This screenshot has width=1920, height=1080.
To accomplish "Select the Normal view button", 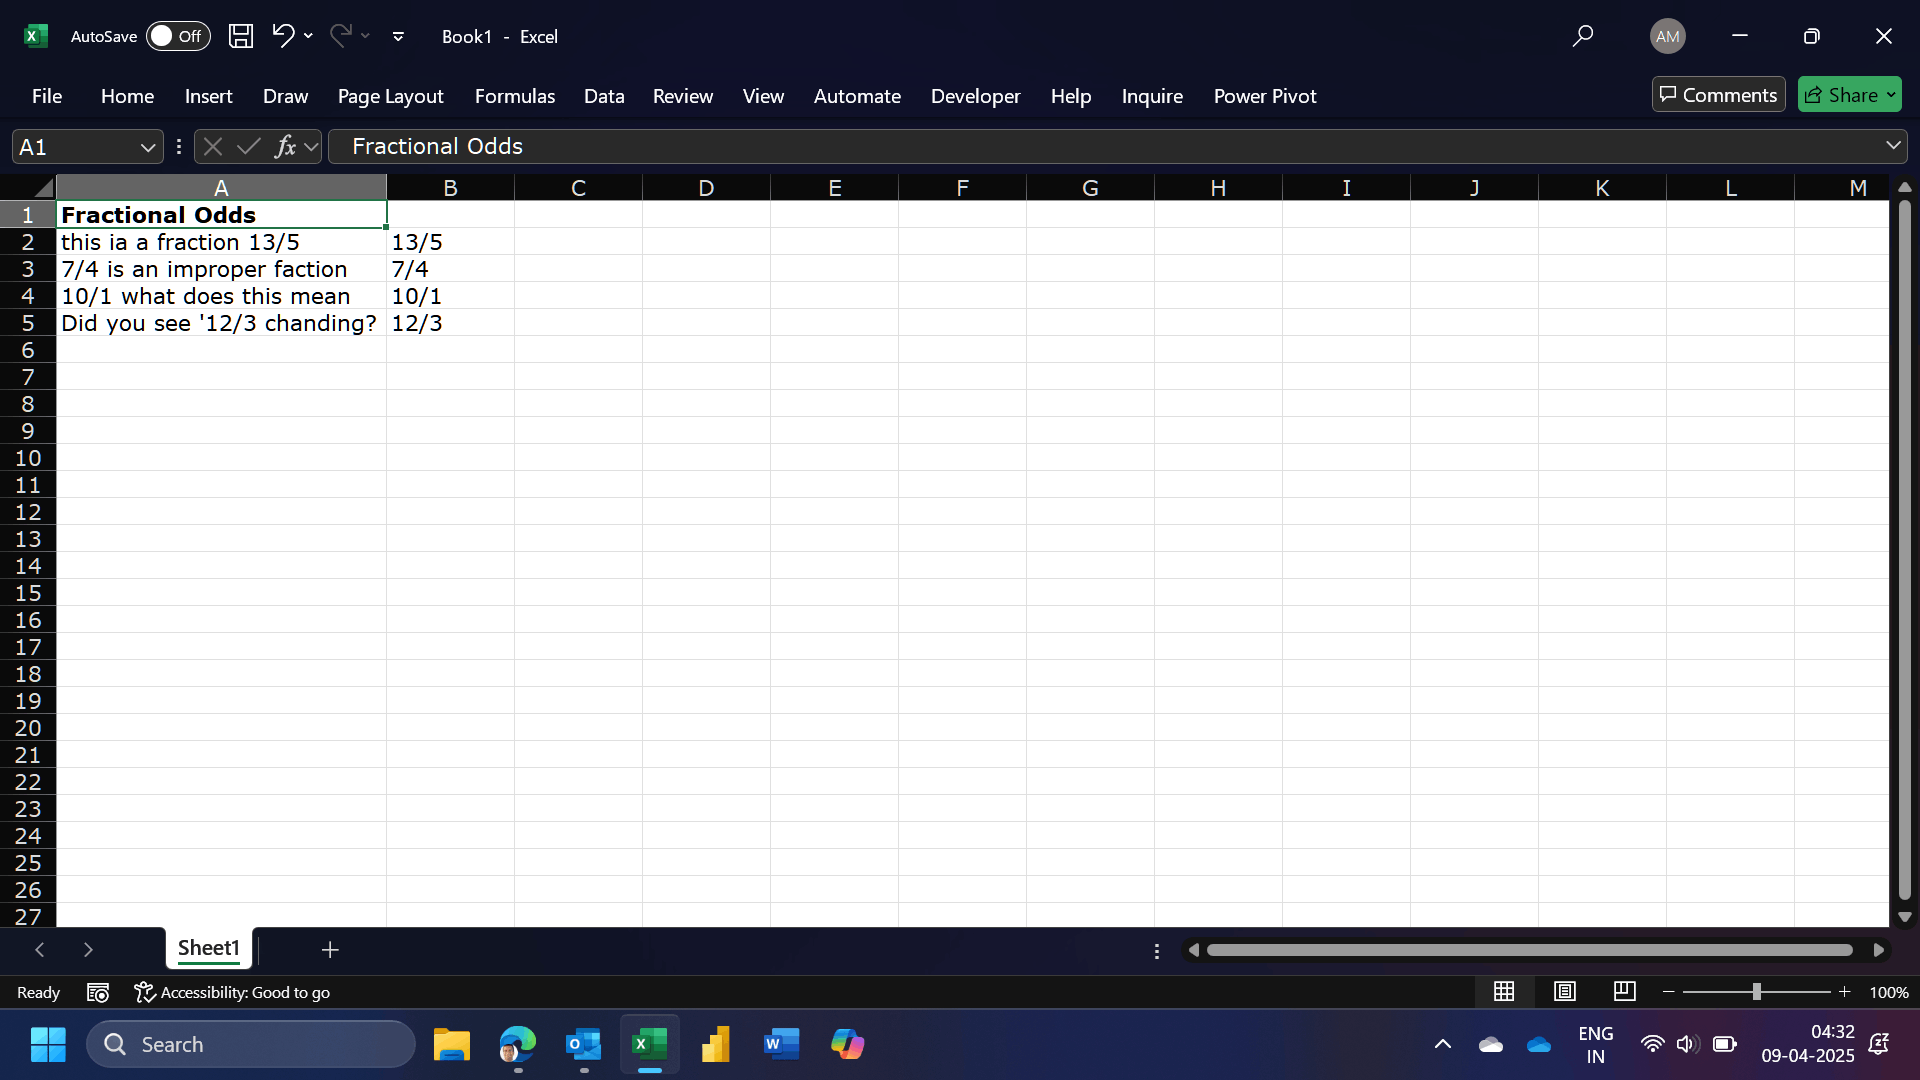I will click(x=1503, y=991).
